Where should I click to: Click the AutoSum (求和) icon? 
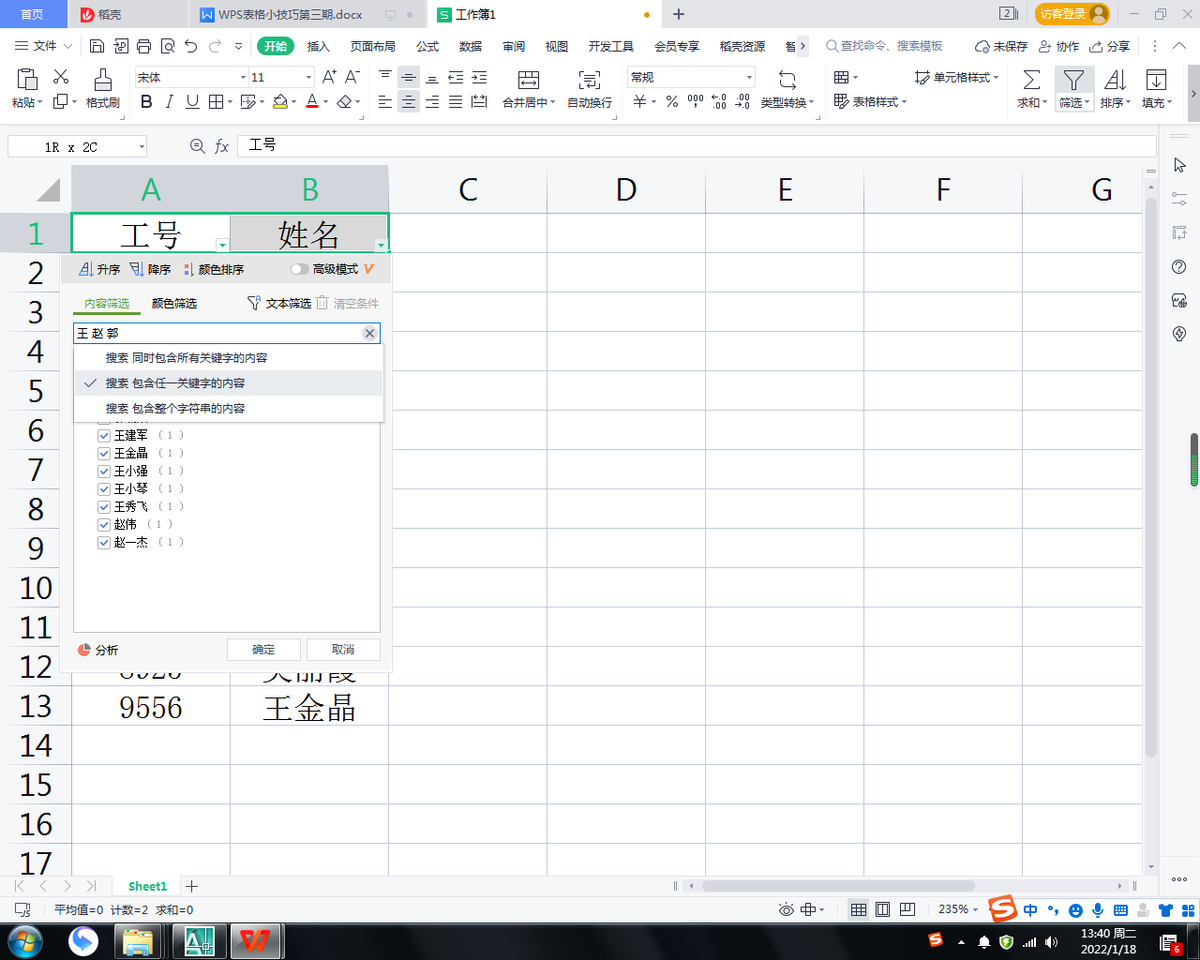(x=1031, y=80)
